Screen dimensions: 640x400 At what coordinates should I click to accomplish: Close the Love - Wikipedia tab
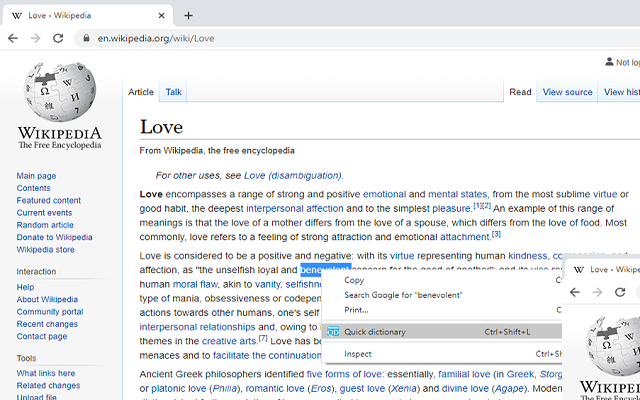pyautogui.click(x=162, y=16)
